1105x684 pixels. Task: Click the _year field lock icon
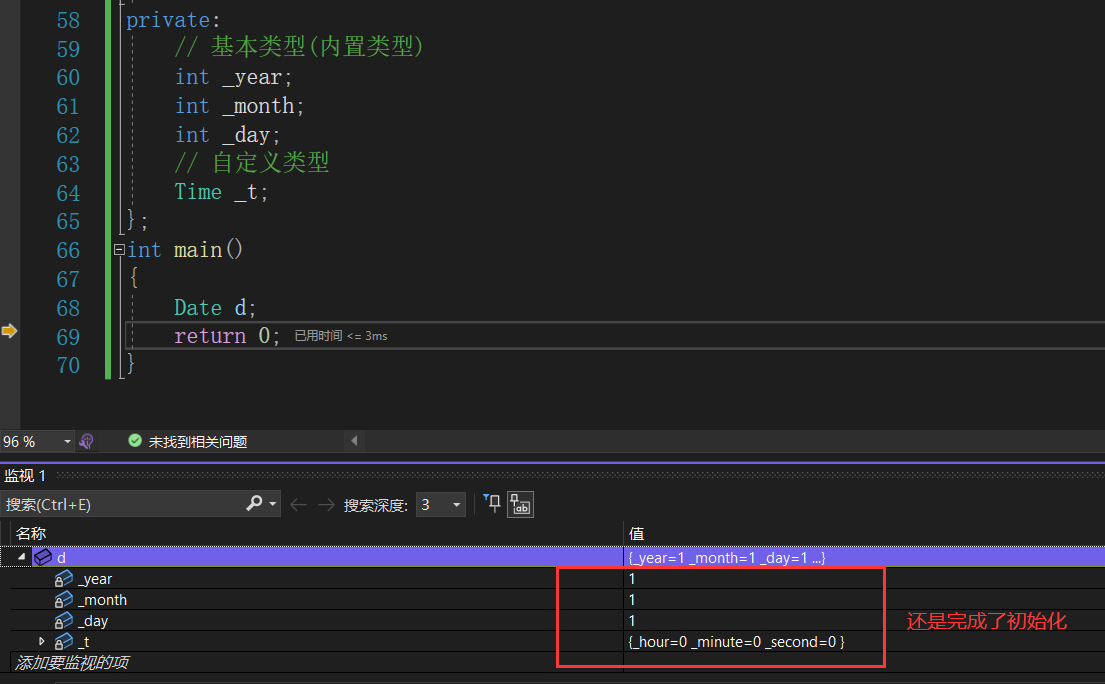click(x=63, y=579)
